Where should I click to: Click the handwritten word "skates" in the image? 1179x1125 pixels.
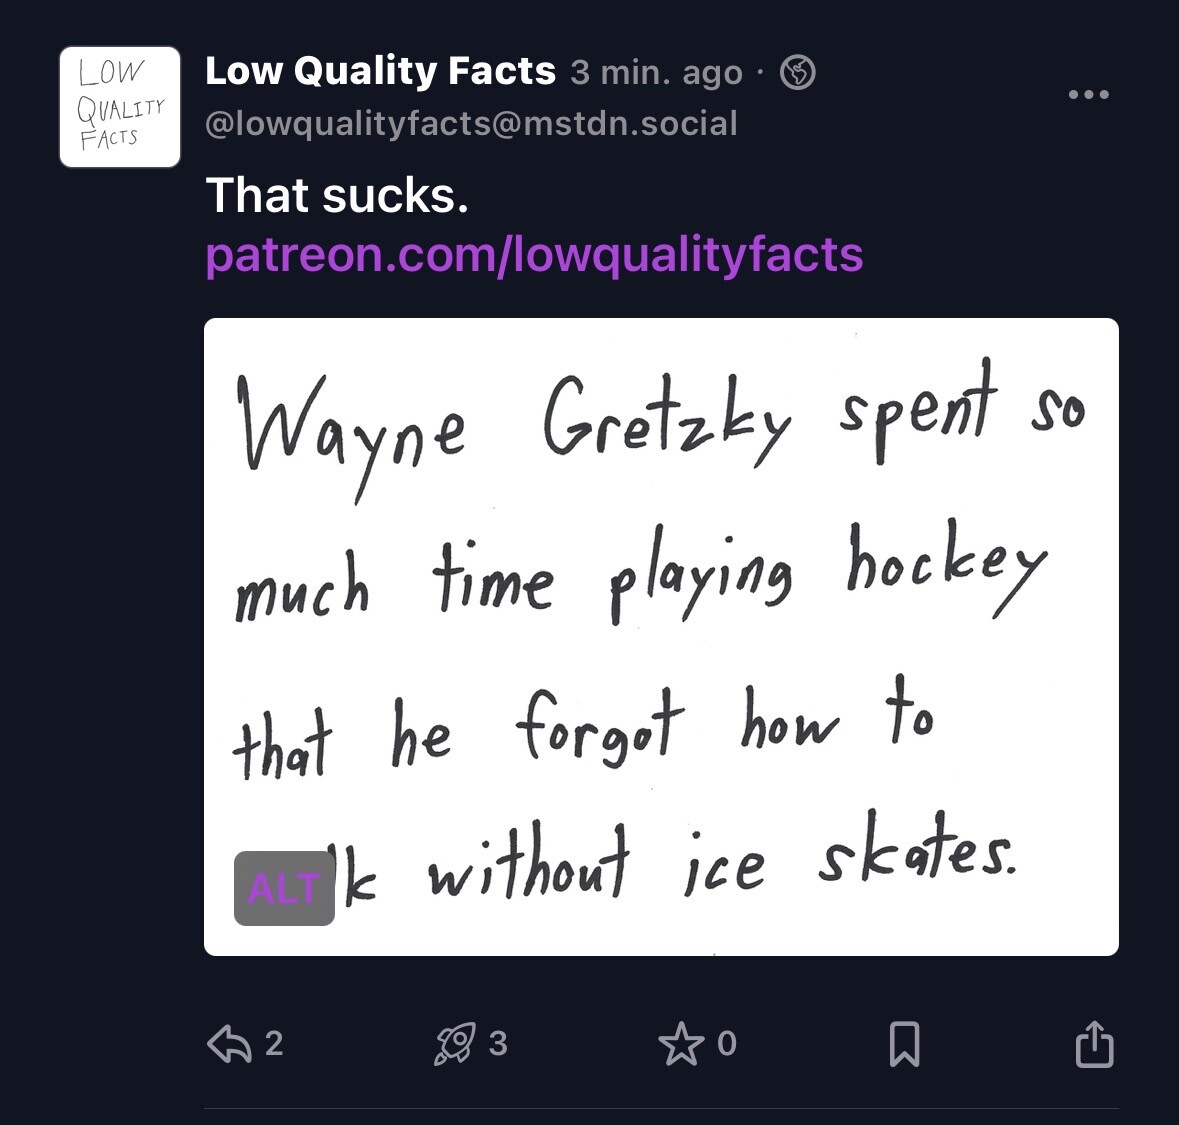[x=915, y=855]
